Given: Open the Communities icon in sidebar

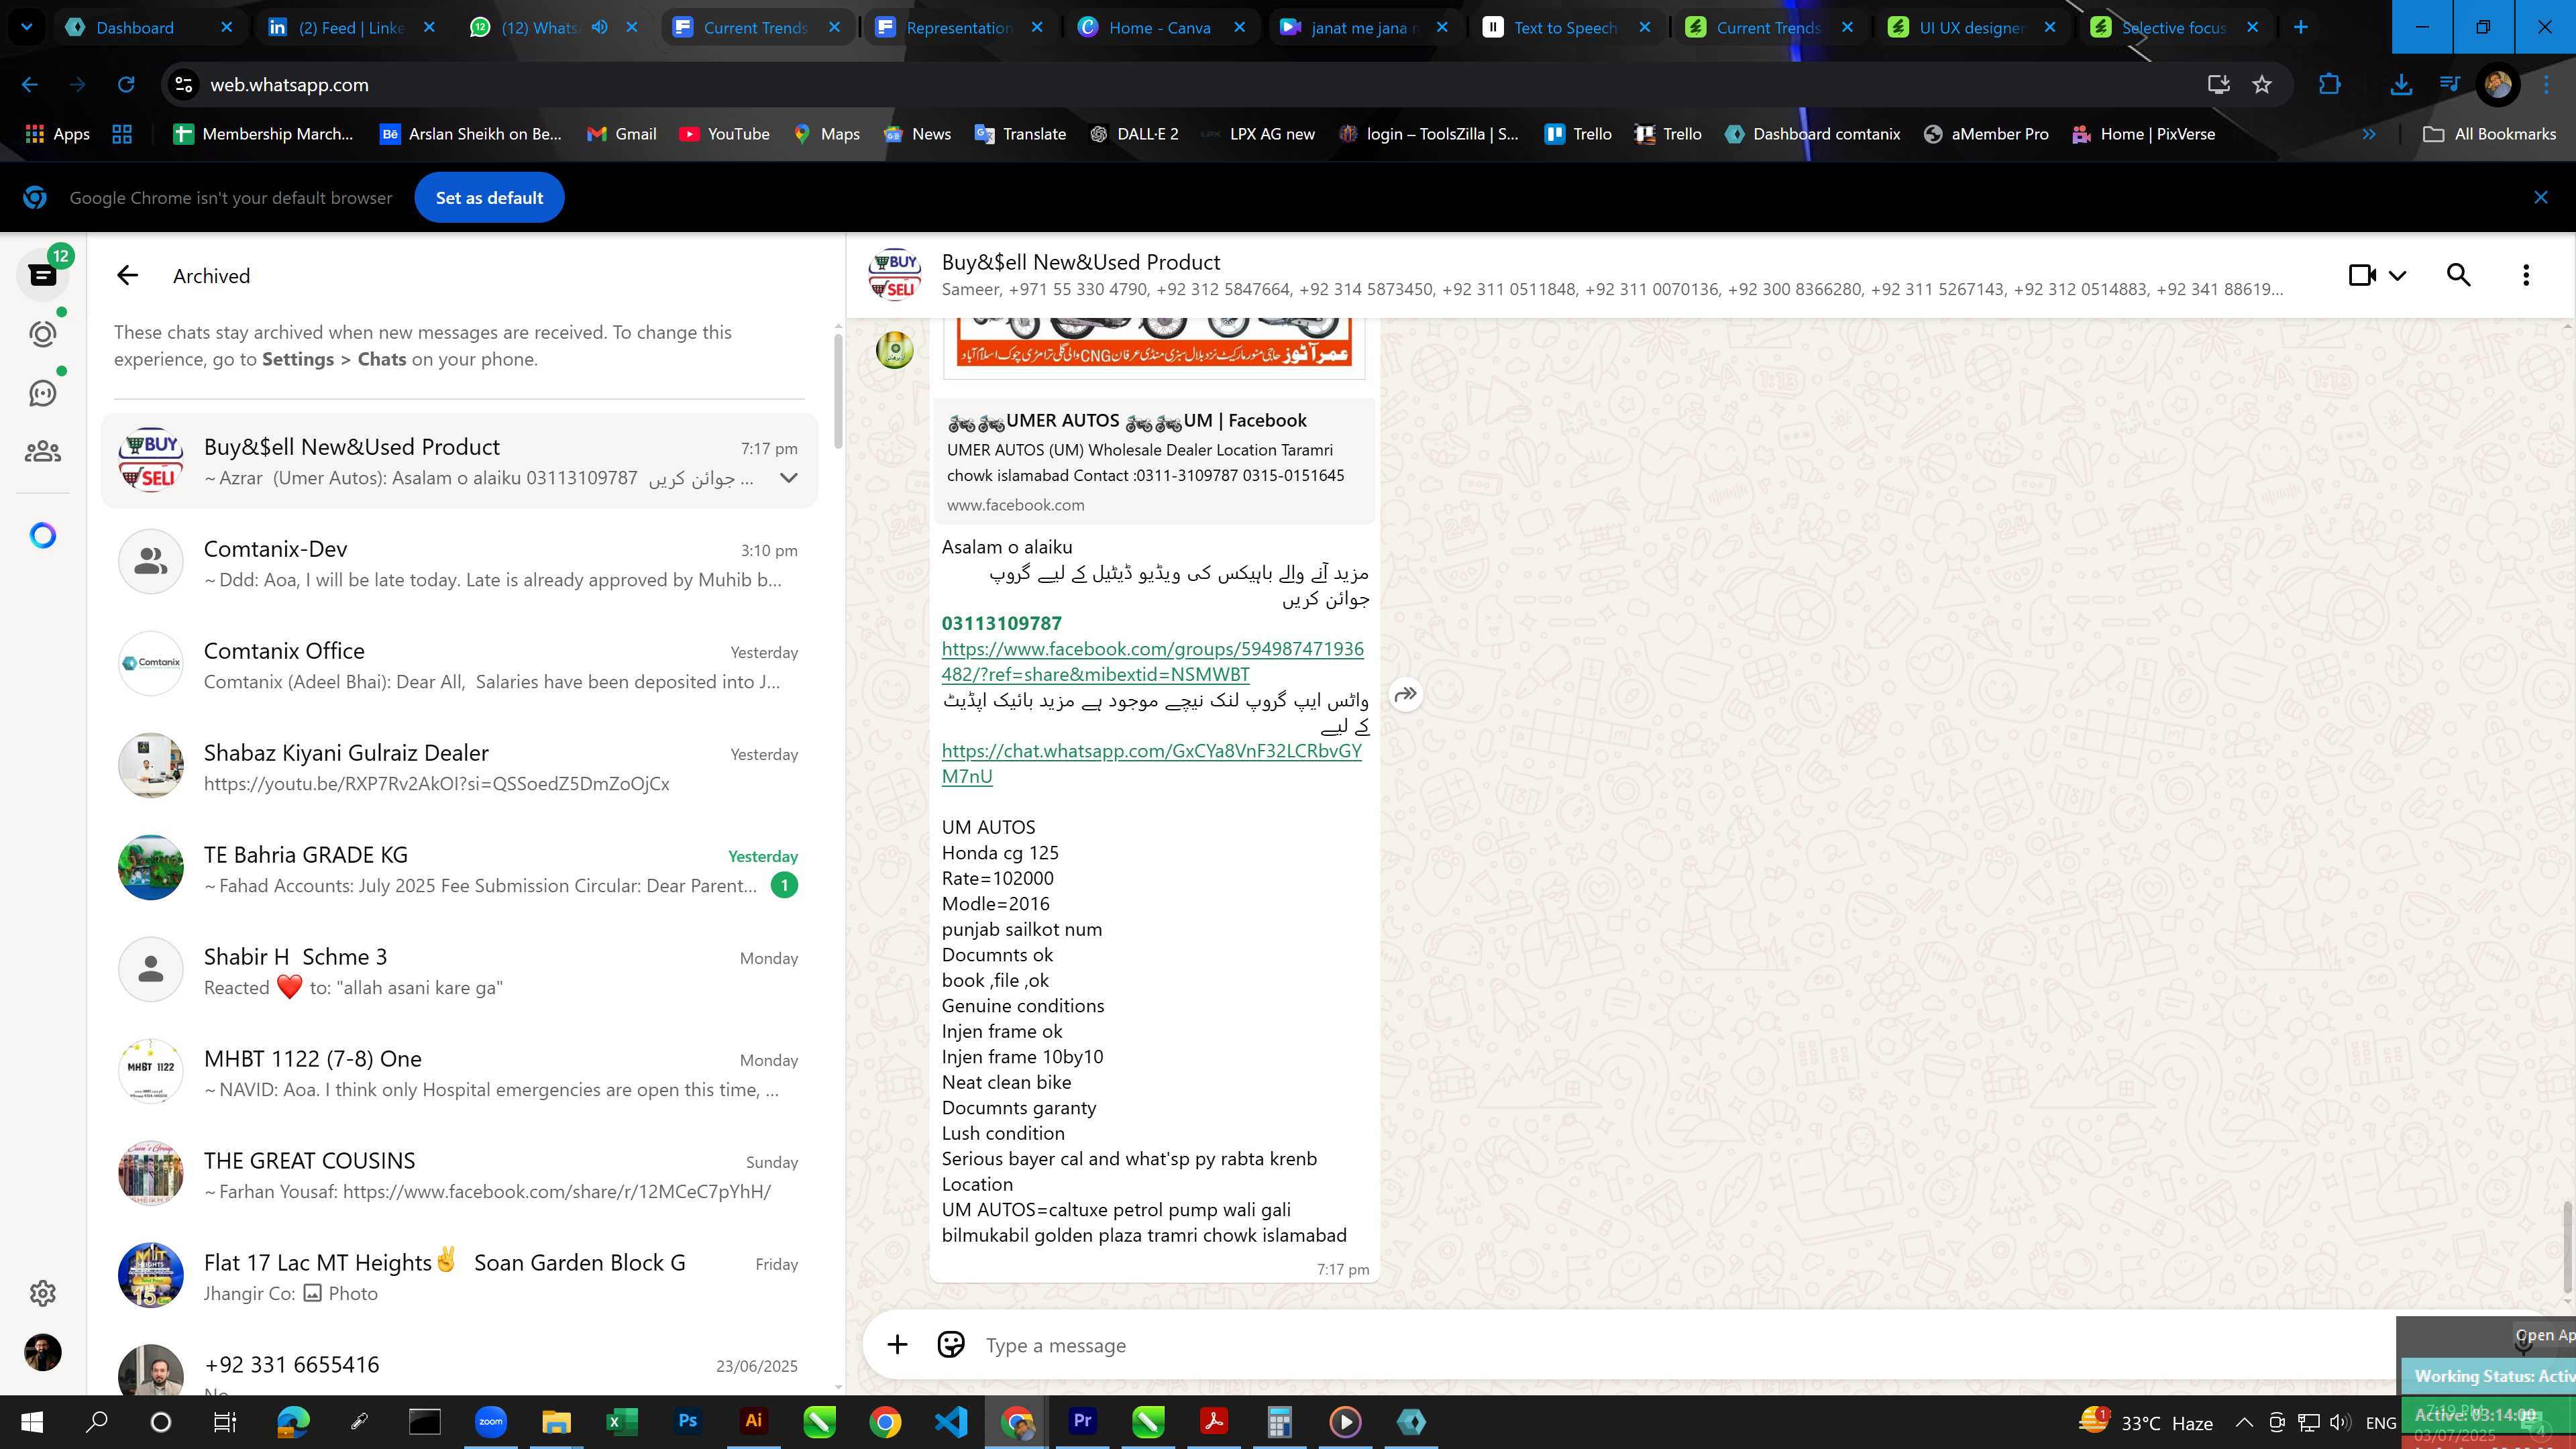Looking at the screenshot, I should tap(43, 452).
